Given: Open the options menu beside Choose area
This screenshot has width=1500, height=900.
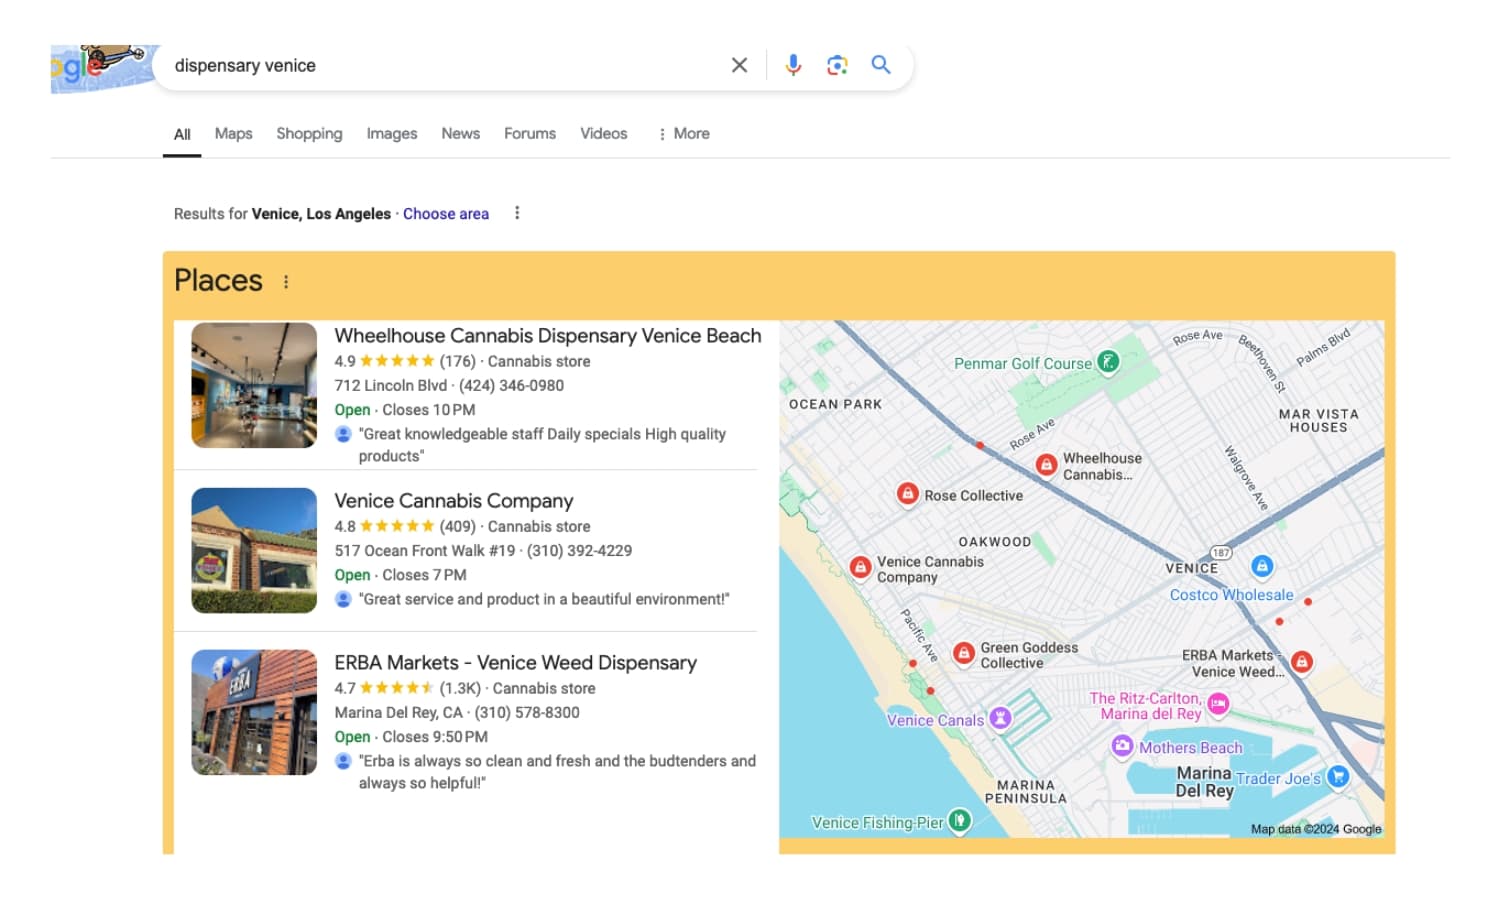Looking at the screenshot, I should [x=517, y=212].
